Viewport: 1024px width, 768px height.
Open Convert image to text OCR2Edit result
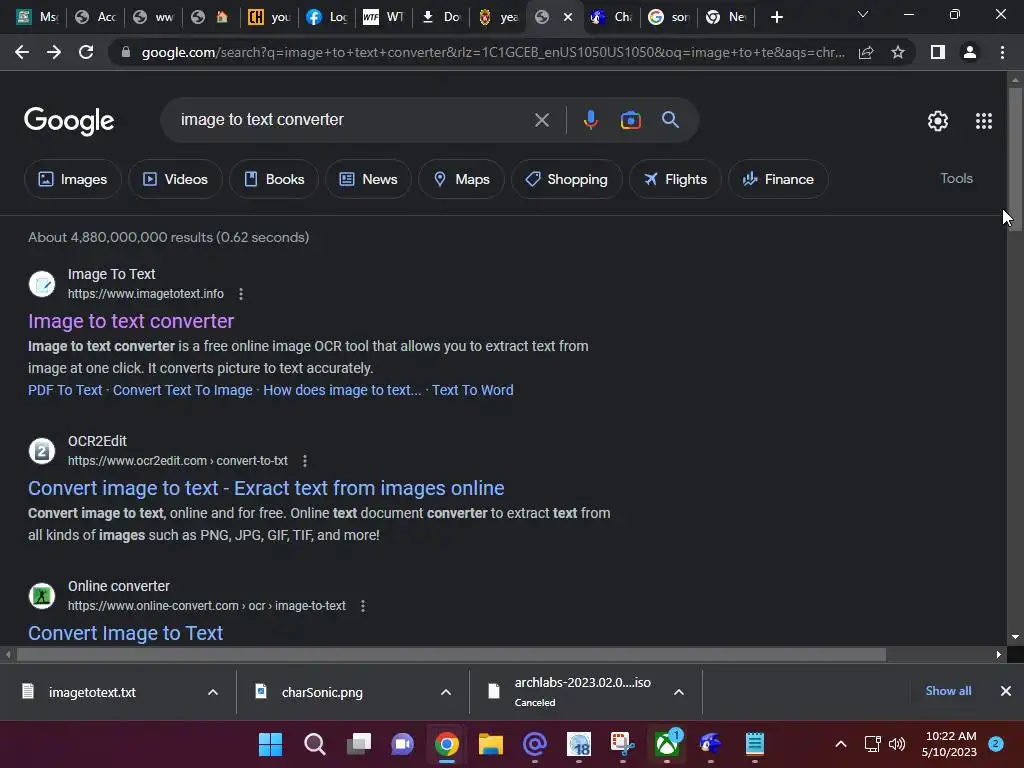(266, 488)
